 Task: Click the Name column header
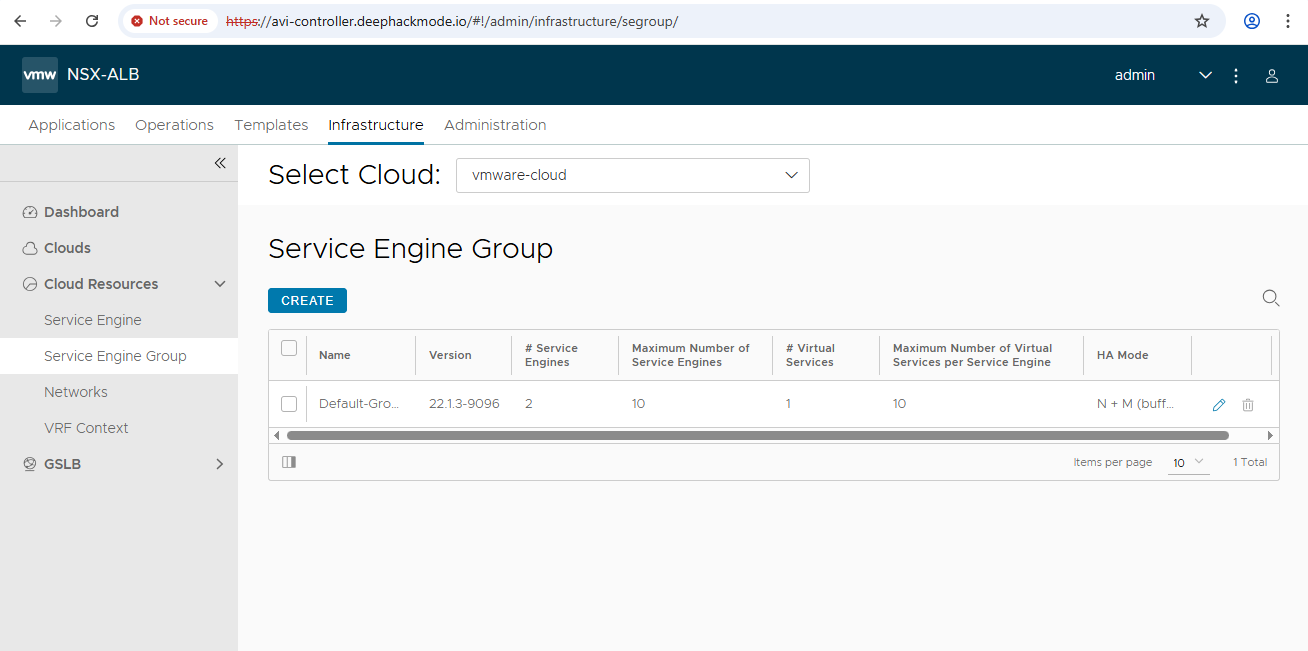coord(335,355)
